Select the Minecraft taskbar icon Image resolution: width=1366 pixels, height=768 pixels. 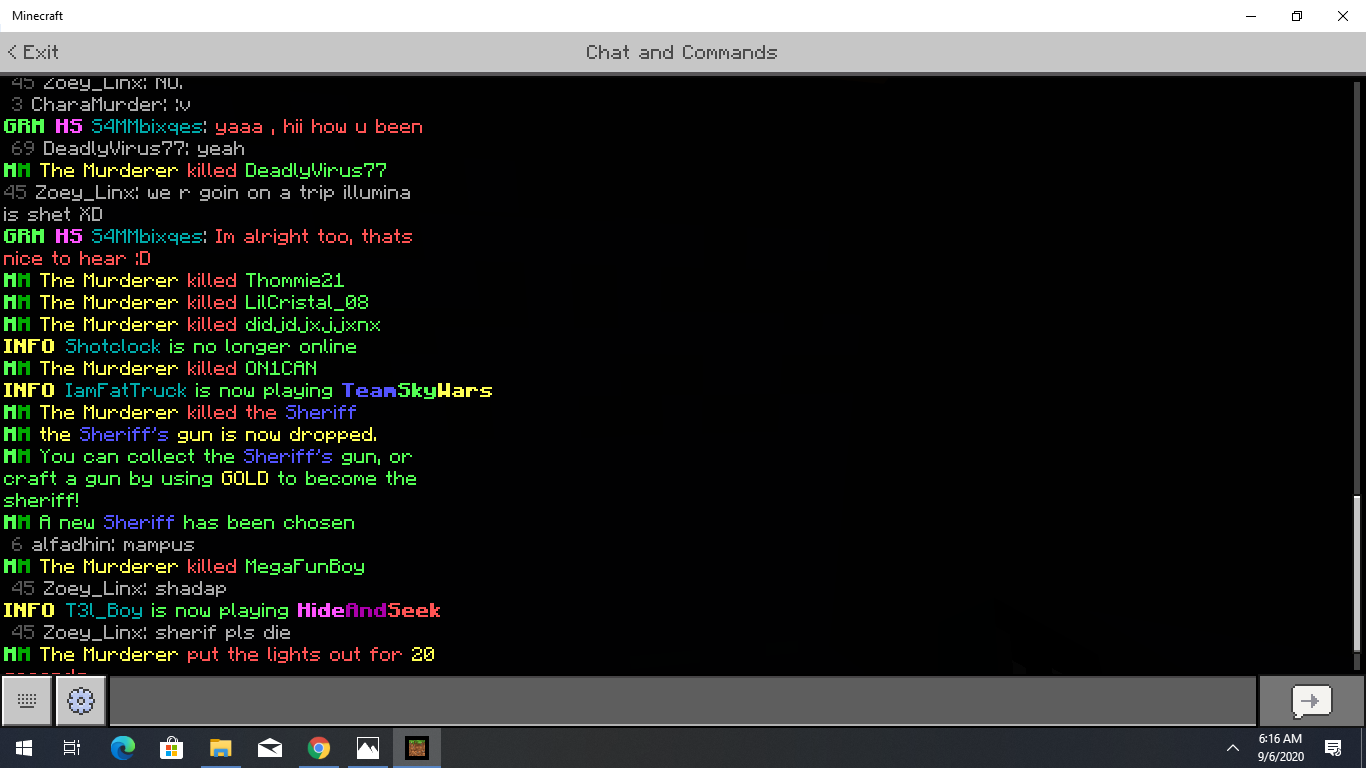click(416, 747)
